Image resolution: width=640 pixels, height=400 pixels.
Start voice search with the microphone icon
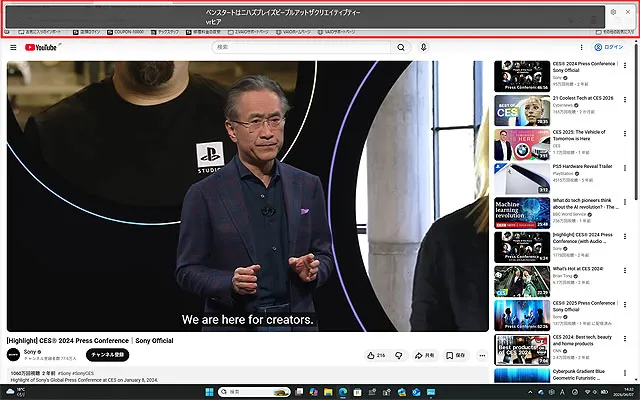click(x=423, y=47)
